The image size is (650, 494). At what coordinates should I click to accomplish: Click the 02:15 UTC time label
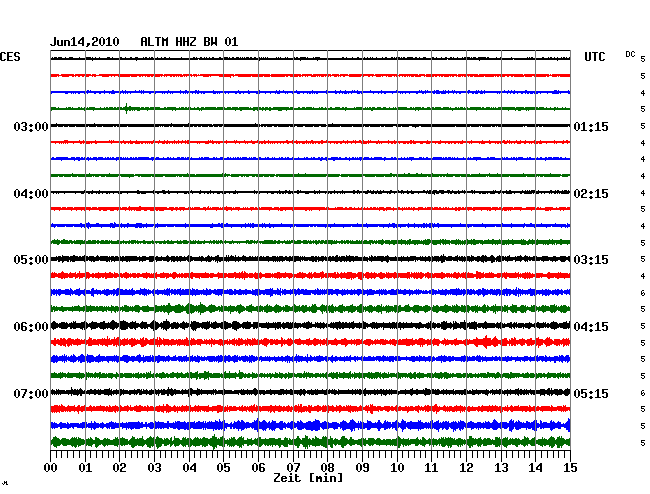[591, 194]
